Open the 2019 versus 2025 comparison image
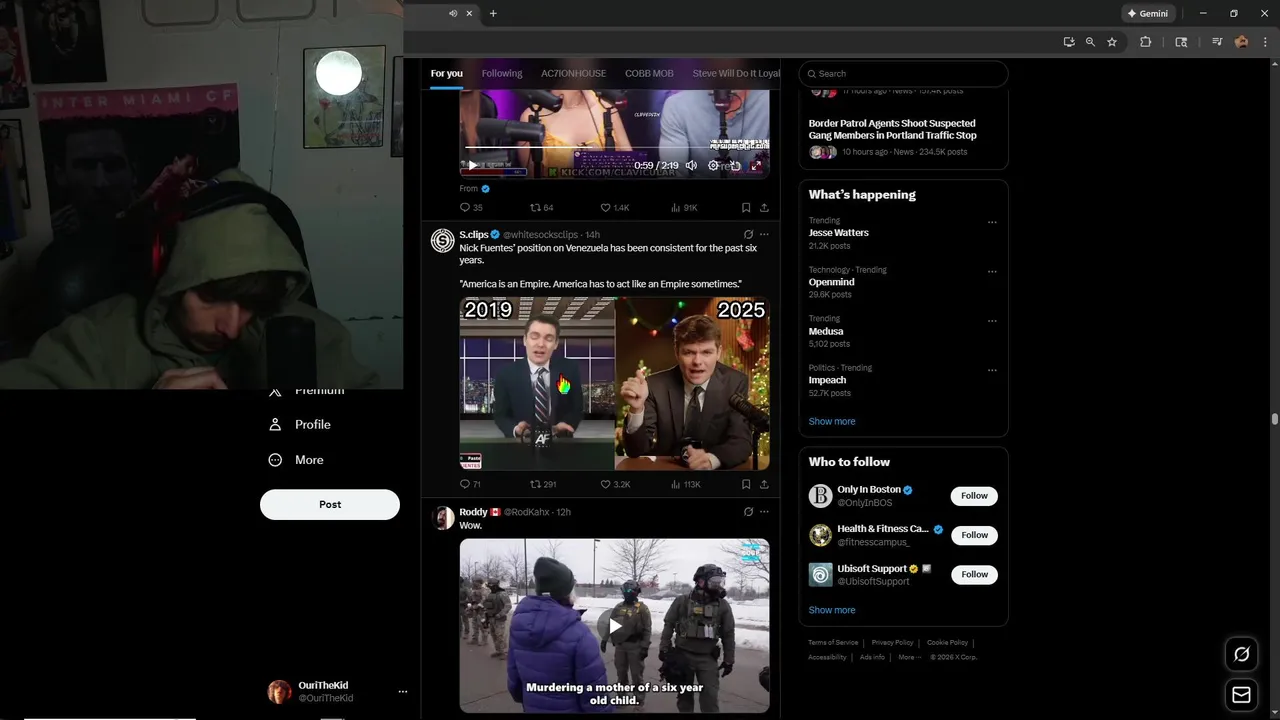Screen dimensions: 1280x720 tap(614, 383)
